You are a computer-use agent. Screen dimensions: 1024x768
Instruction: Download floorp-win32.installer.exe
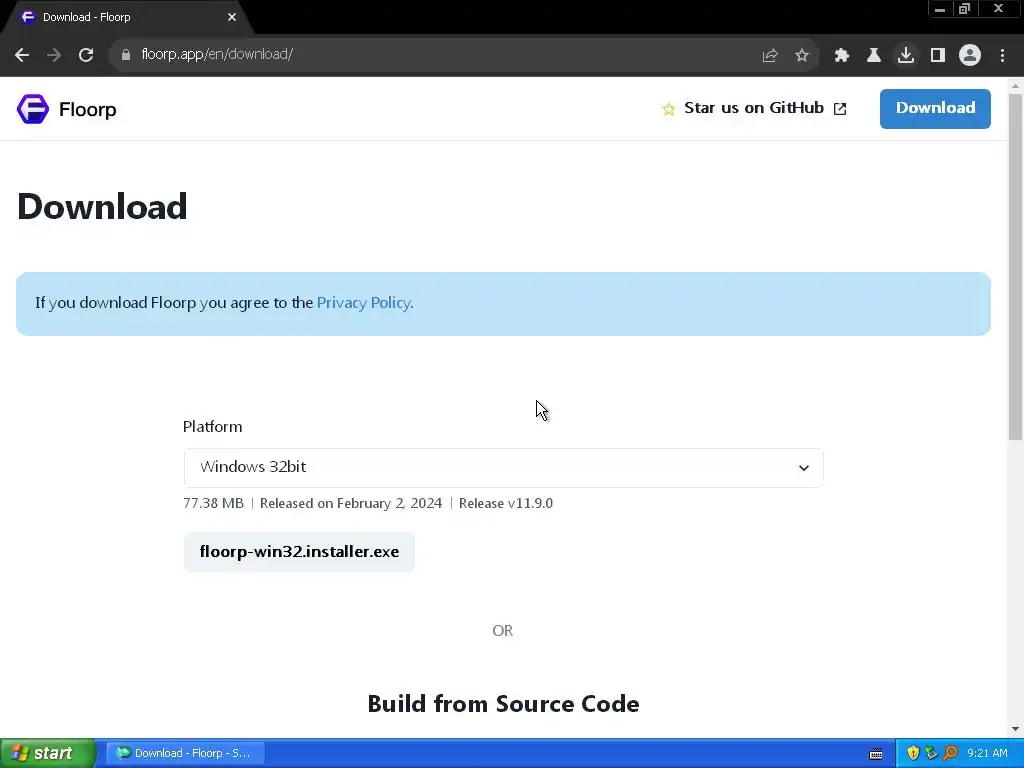tap(299, 552)
